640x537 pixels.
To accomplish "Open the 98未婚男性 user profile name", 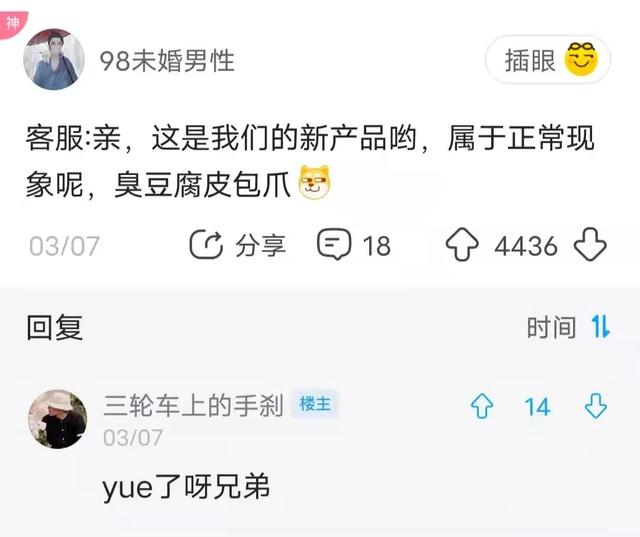I will click(167, 61).
